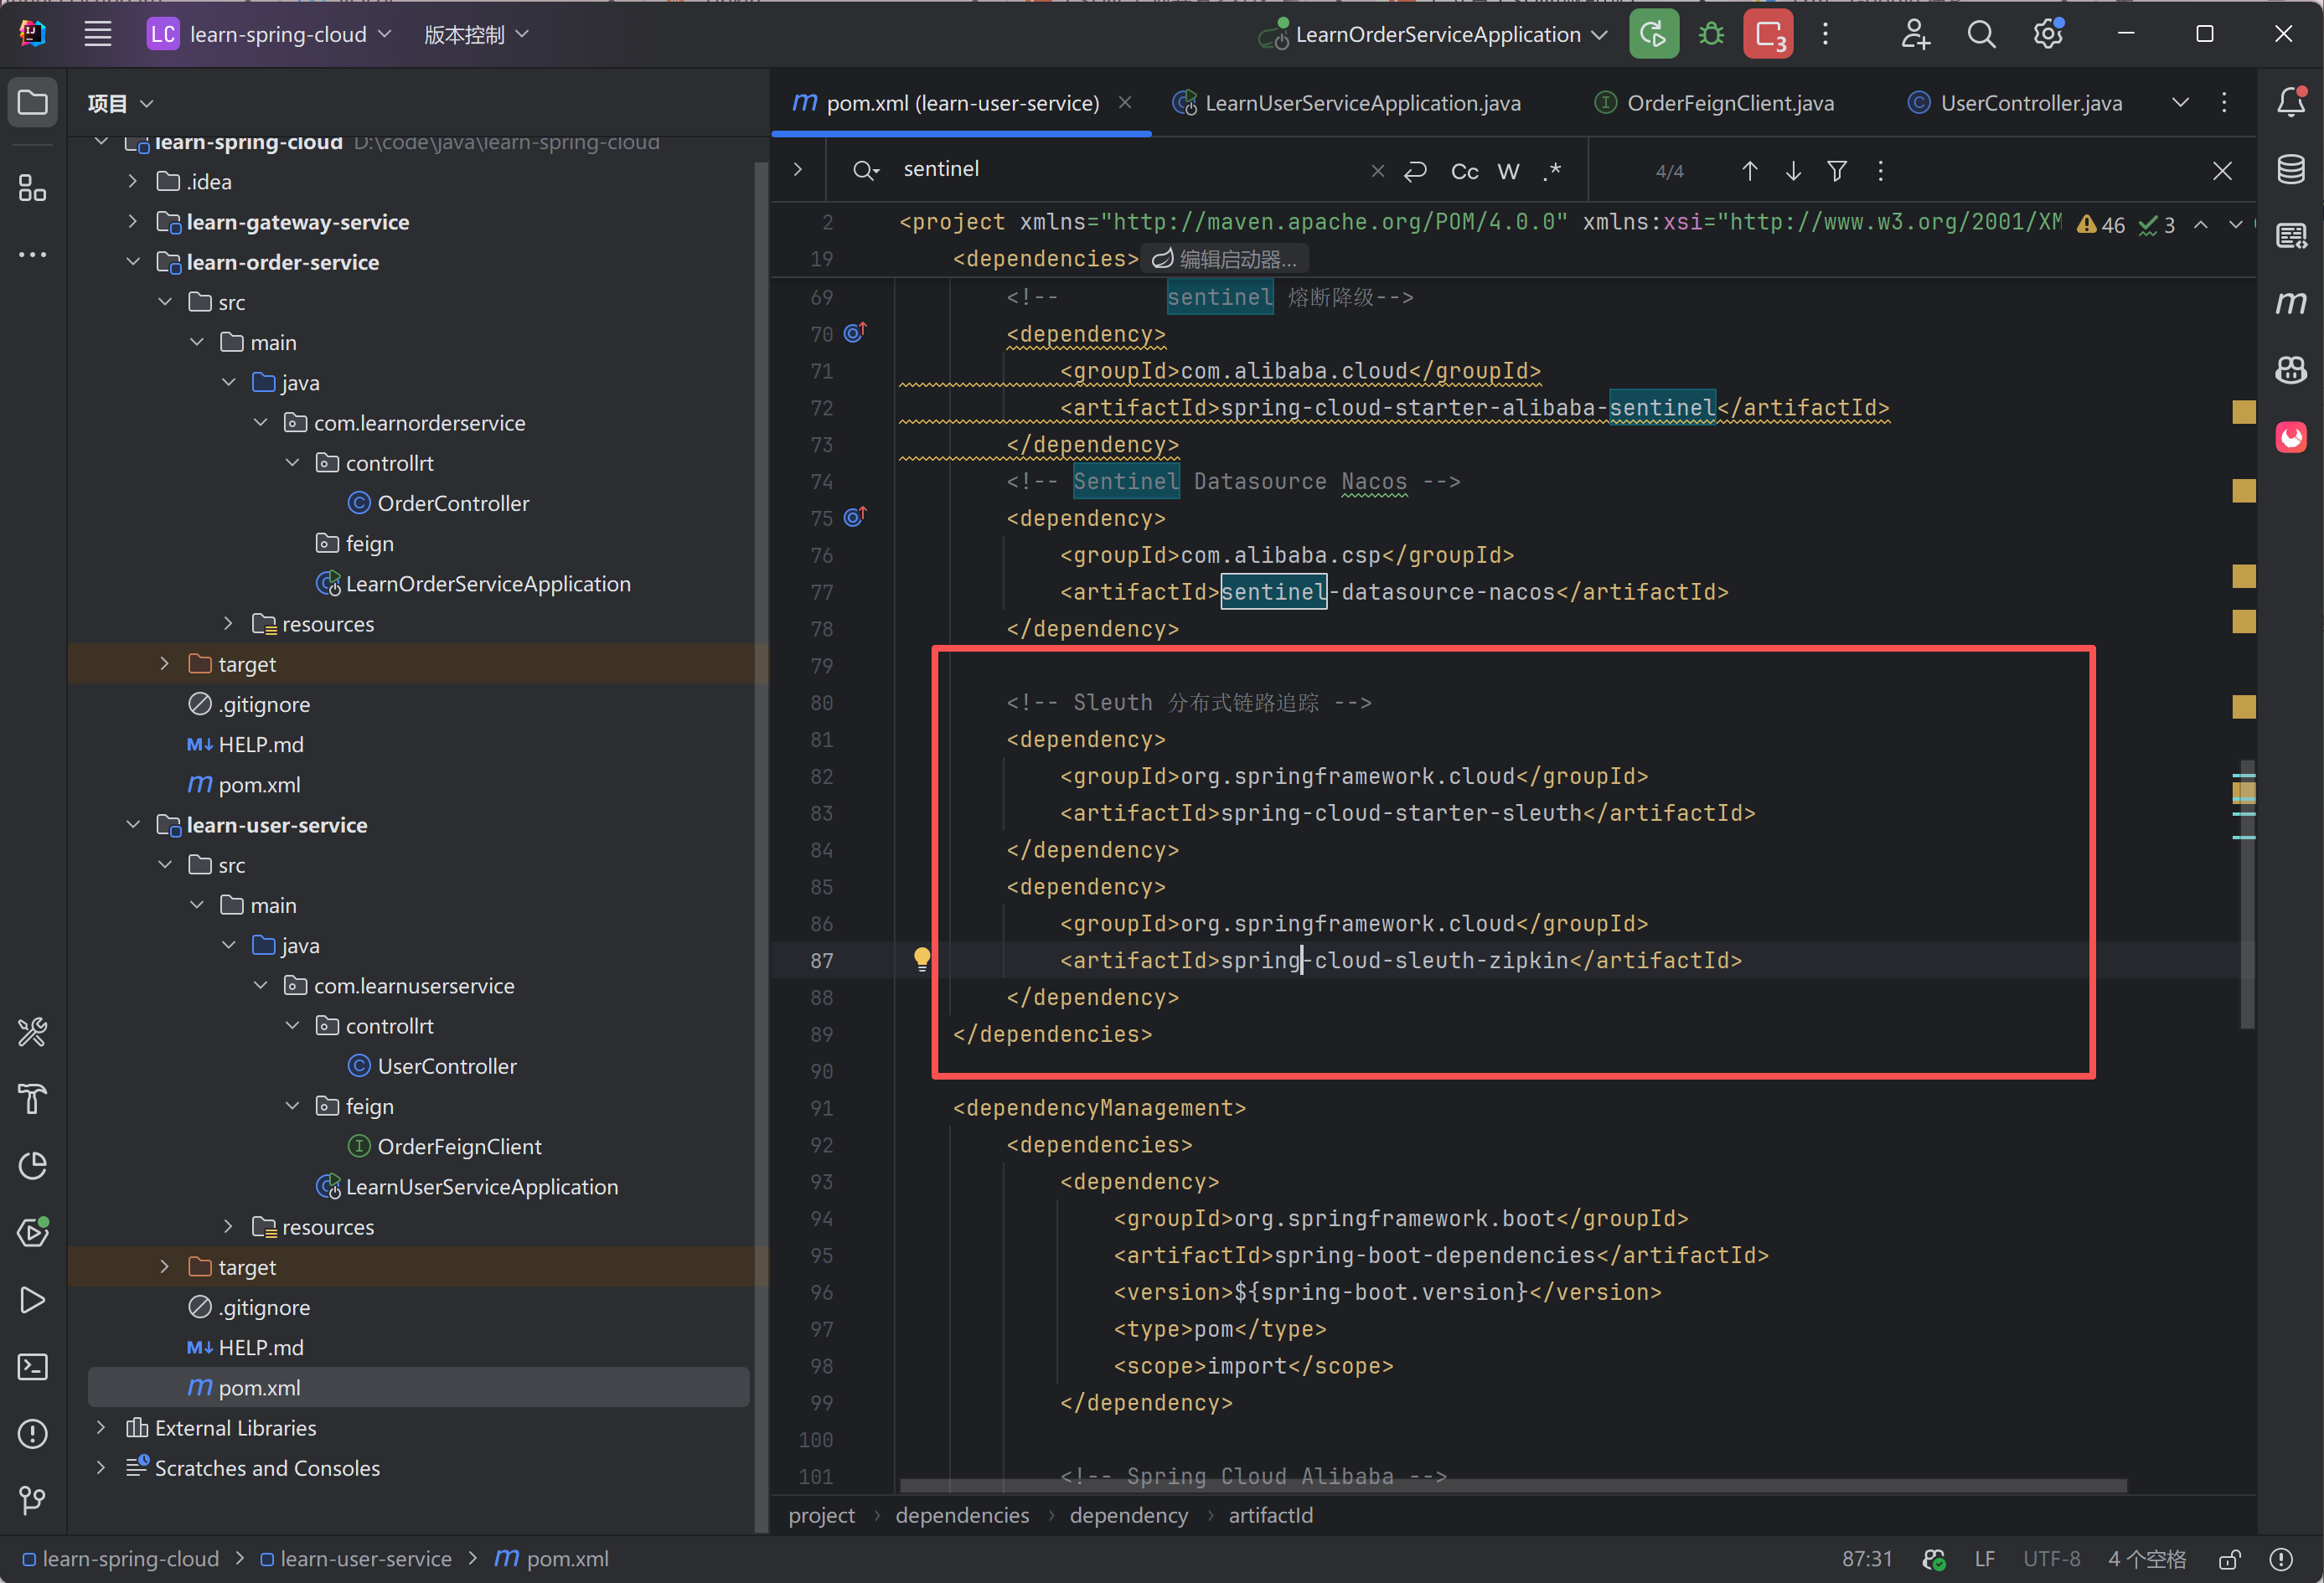Expand the .idea folder
2324x1583 pixels.
coord(132,181)
